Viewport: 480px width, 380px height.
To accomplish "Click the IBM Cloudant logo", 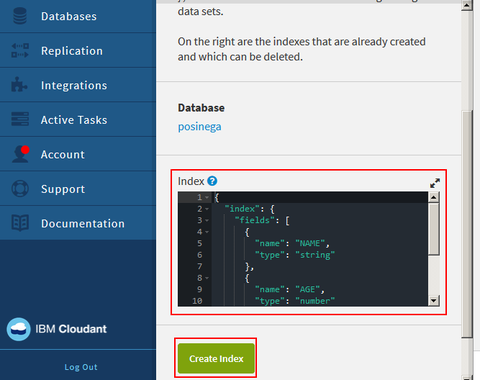I will (x=57, y=329).
